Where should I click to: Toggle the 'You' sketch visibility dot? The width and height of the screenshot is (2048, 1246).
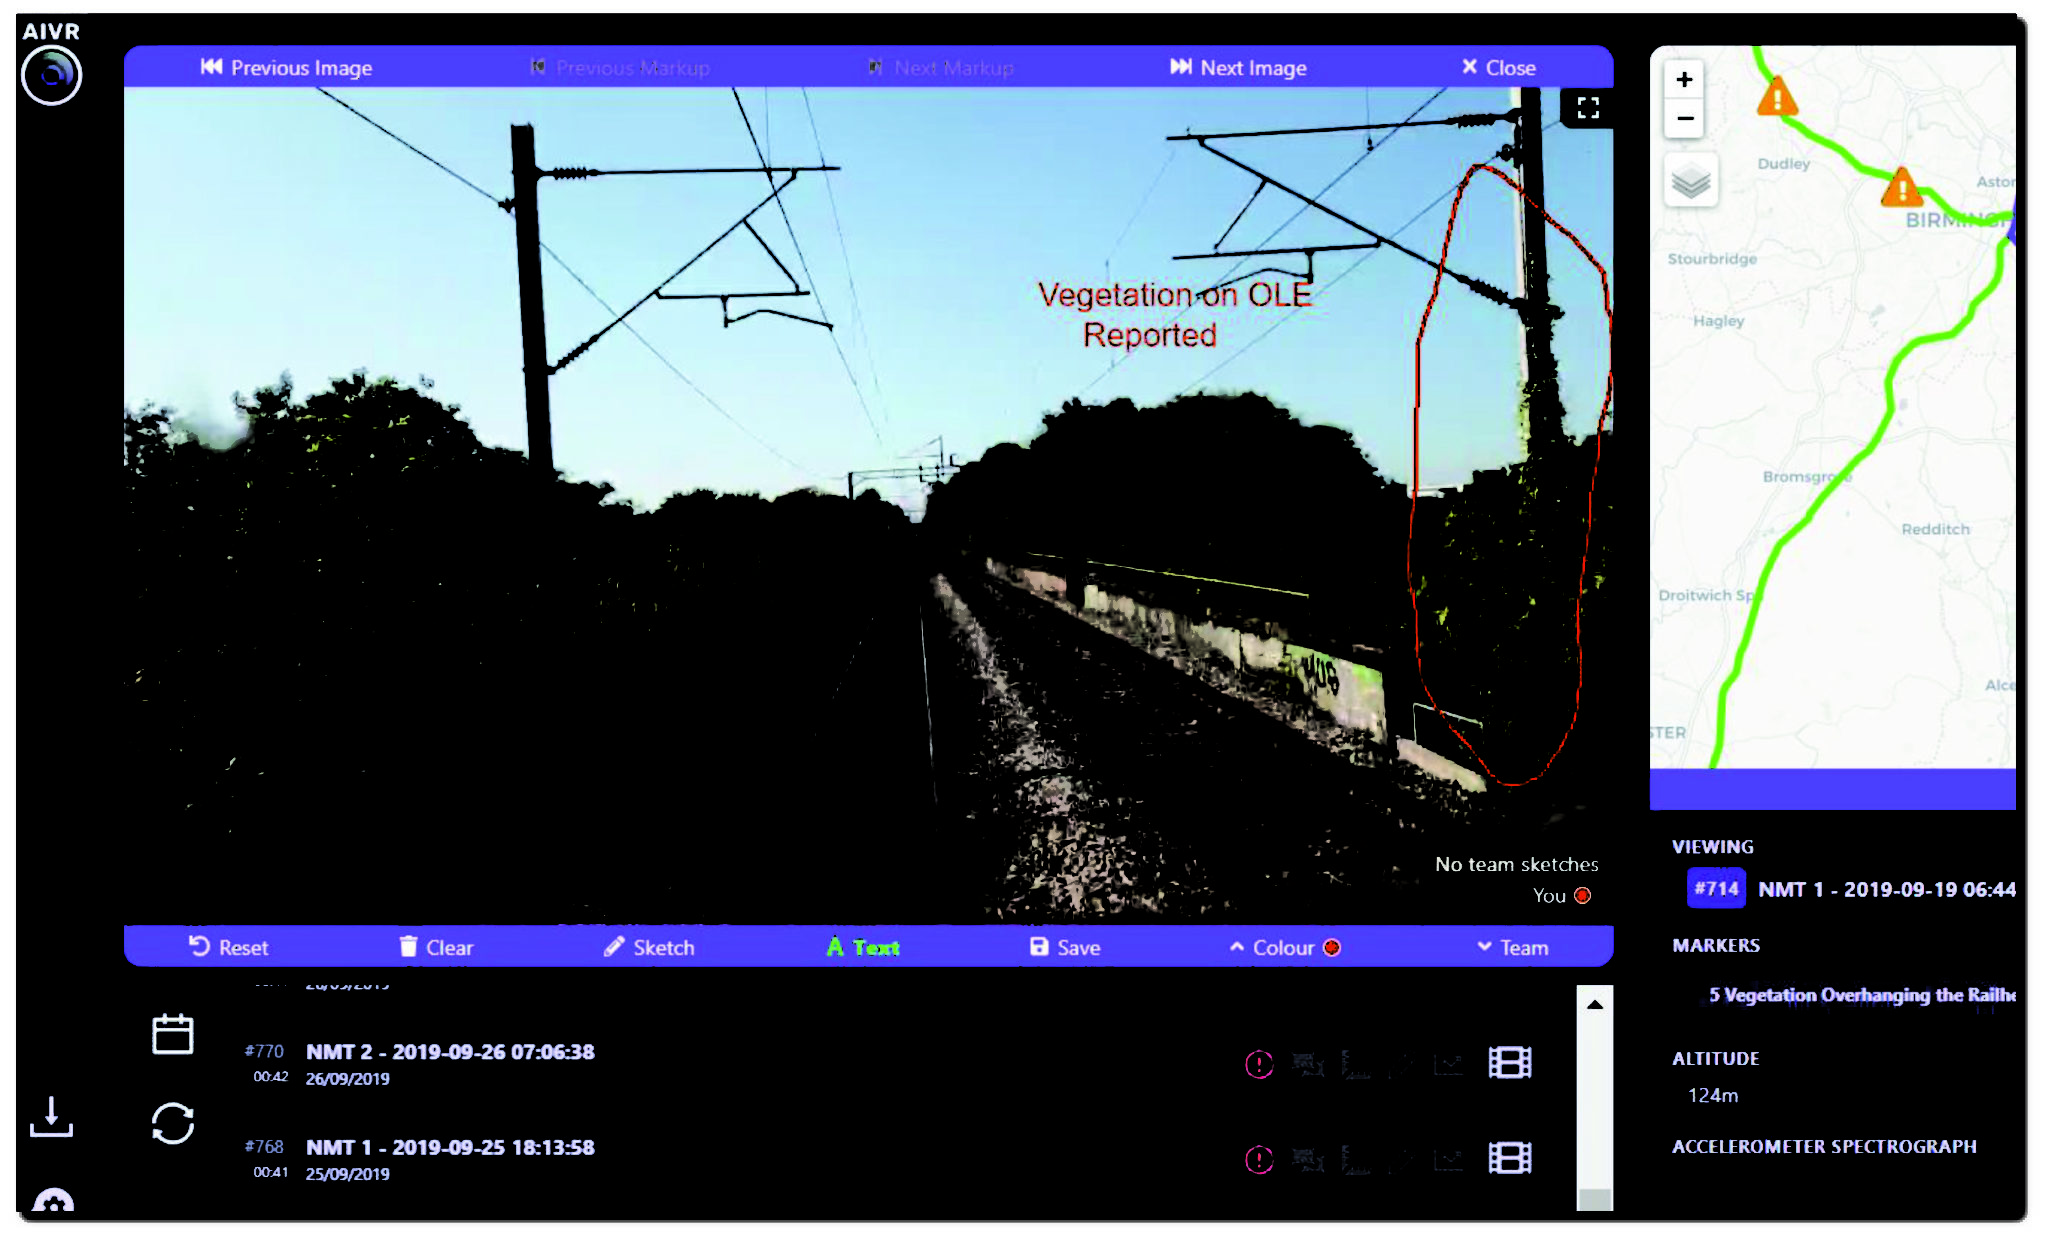point(1582,895)
